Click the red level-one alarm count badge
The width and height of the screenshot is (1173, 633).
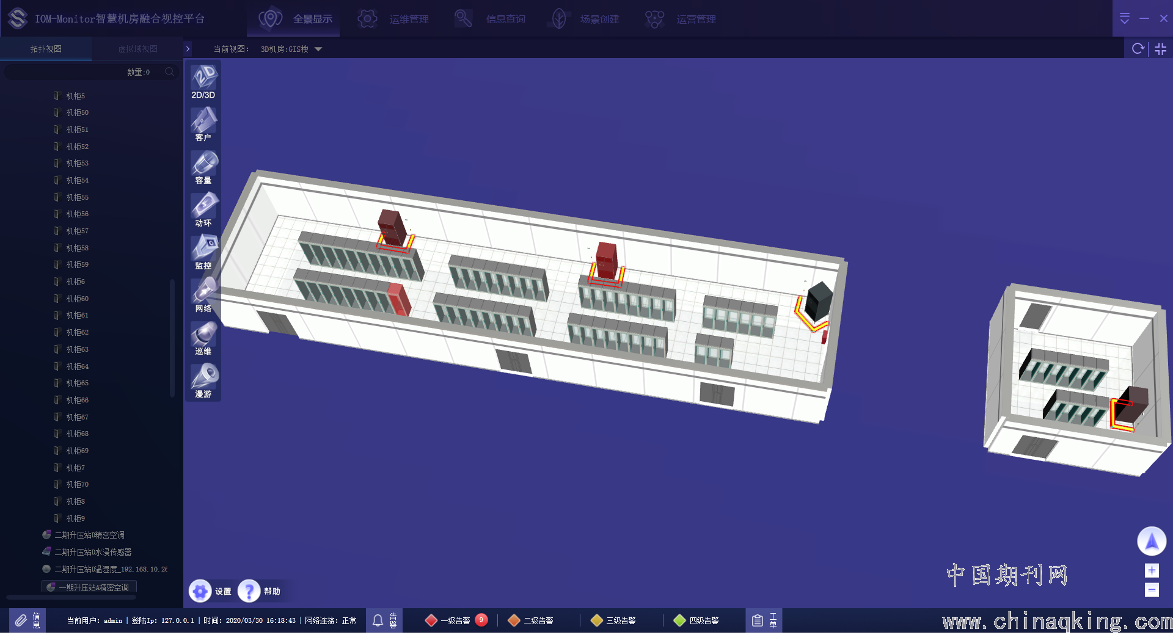[x=482, y=620]
